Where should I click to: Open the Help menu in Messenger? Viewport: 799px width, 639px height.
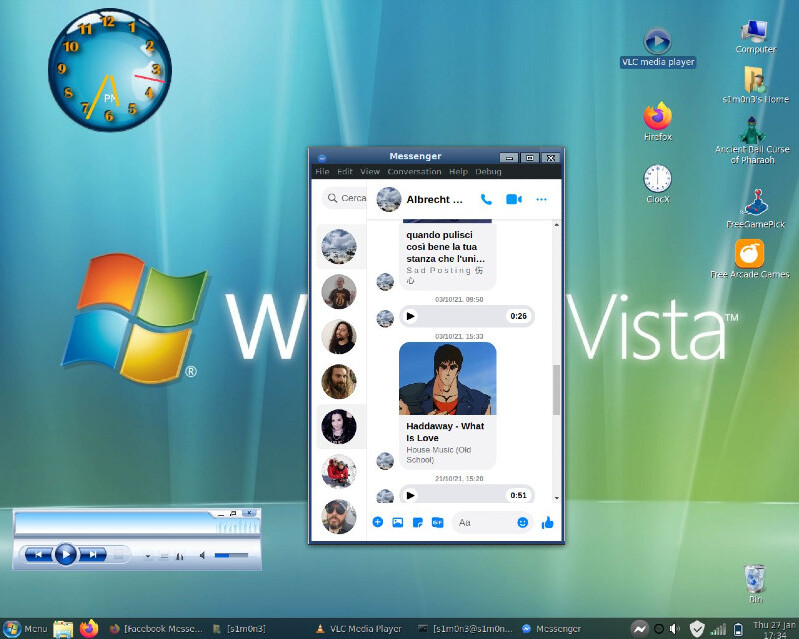click(x=459, y=171)
